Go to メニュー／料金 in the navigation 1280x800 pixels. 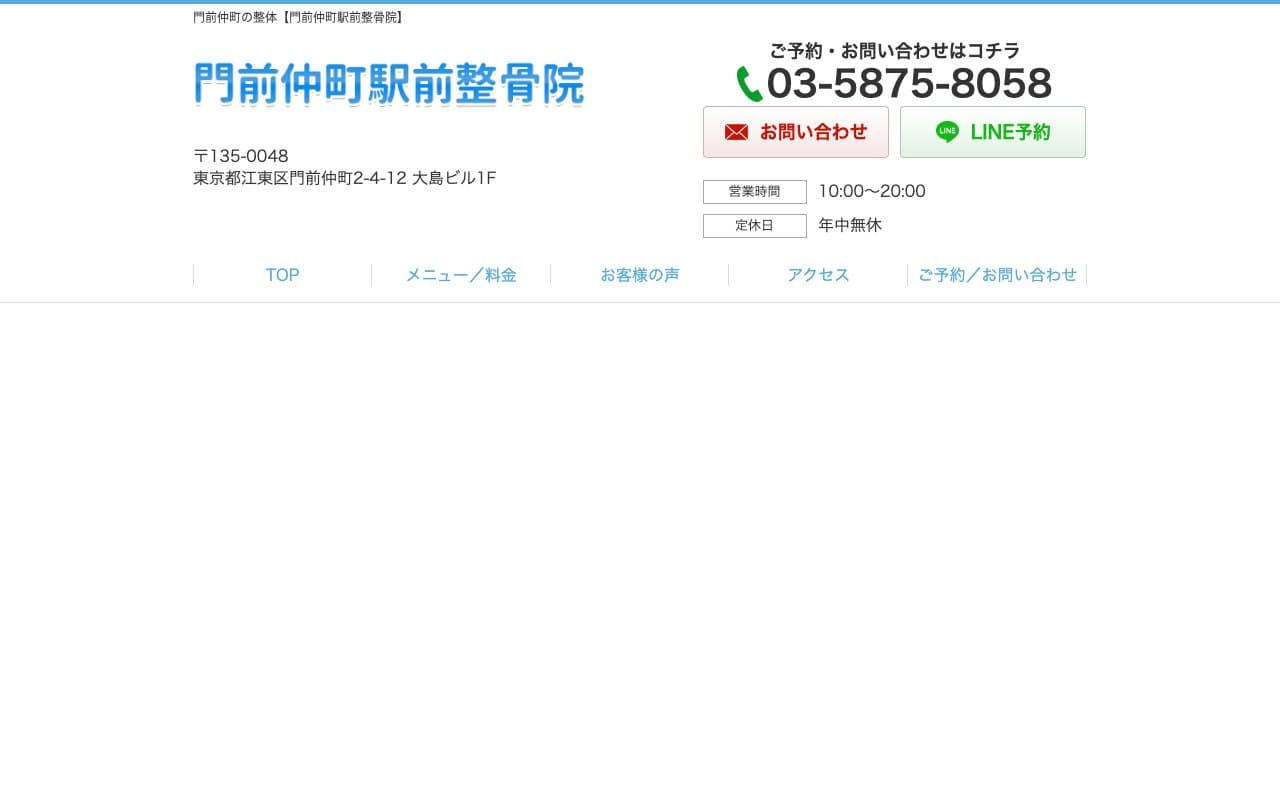[x=461, y=275]
